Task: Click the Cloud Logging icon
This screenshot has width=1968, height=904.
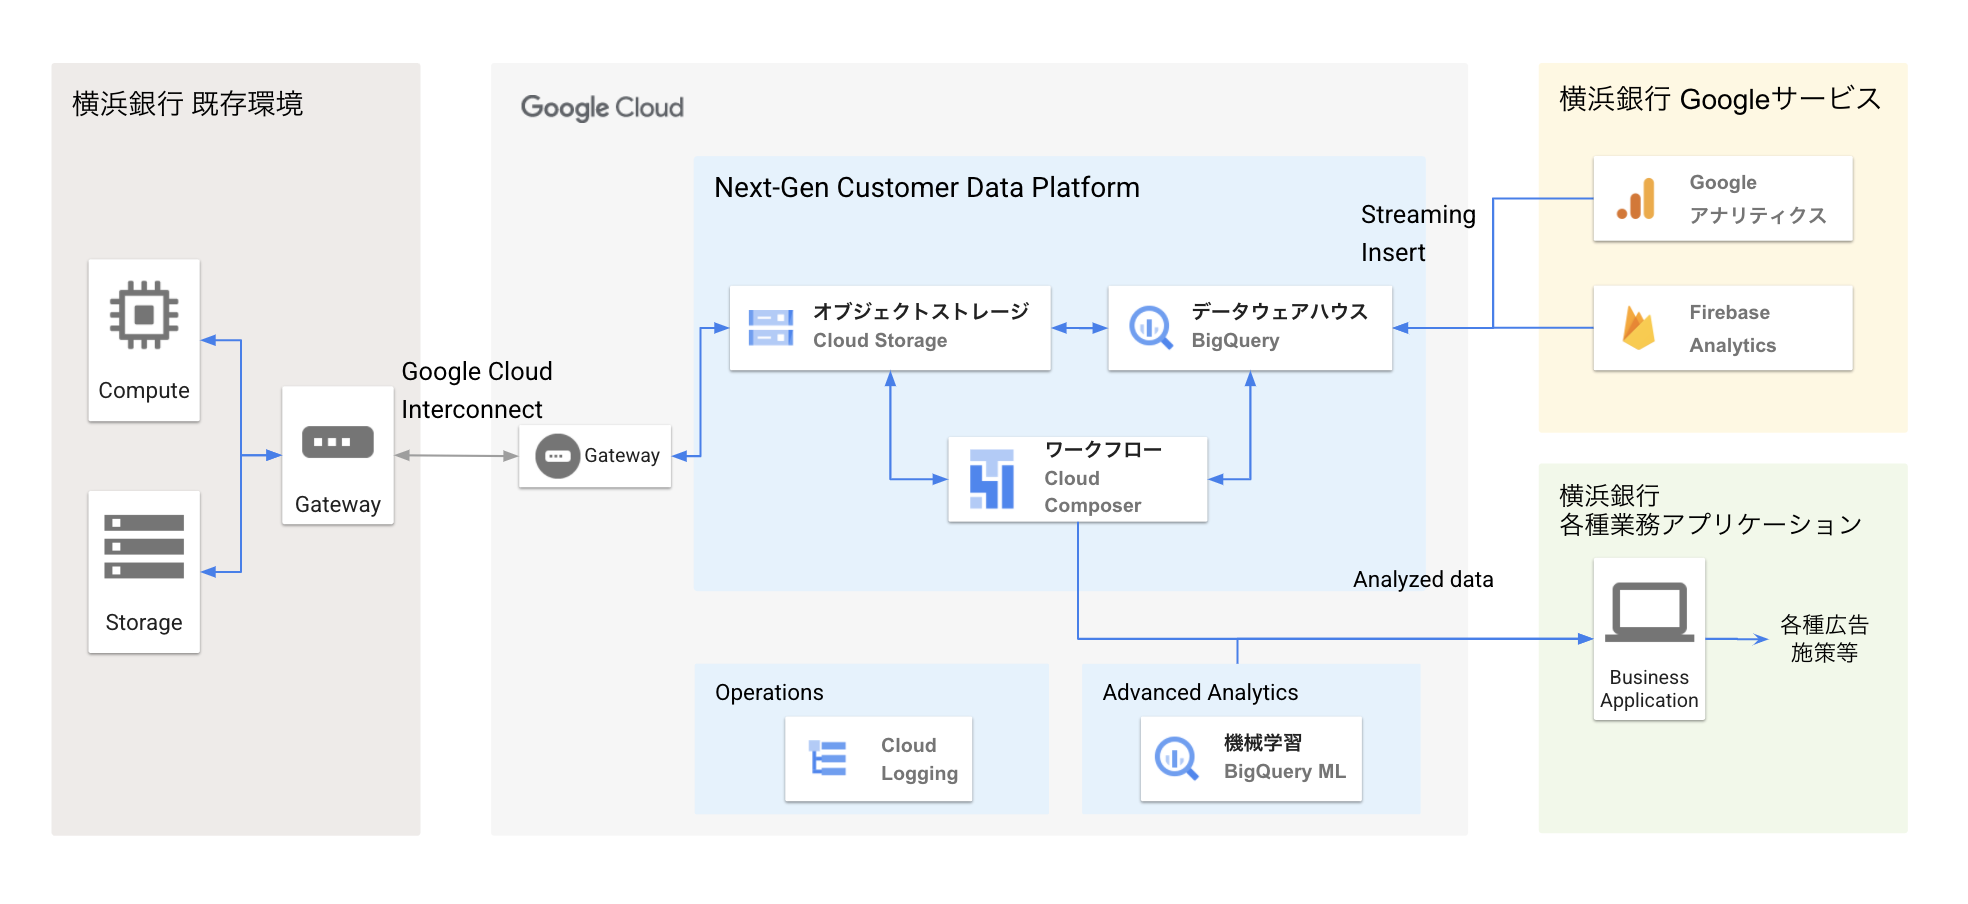Action: (828, 759)
